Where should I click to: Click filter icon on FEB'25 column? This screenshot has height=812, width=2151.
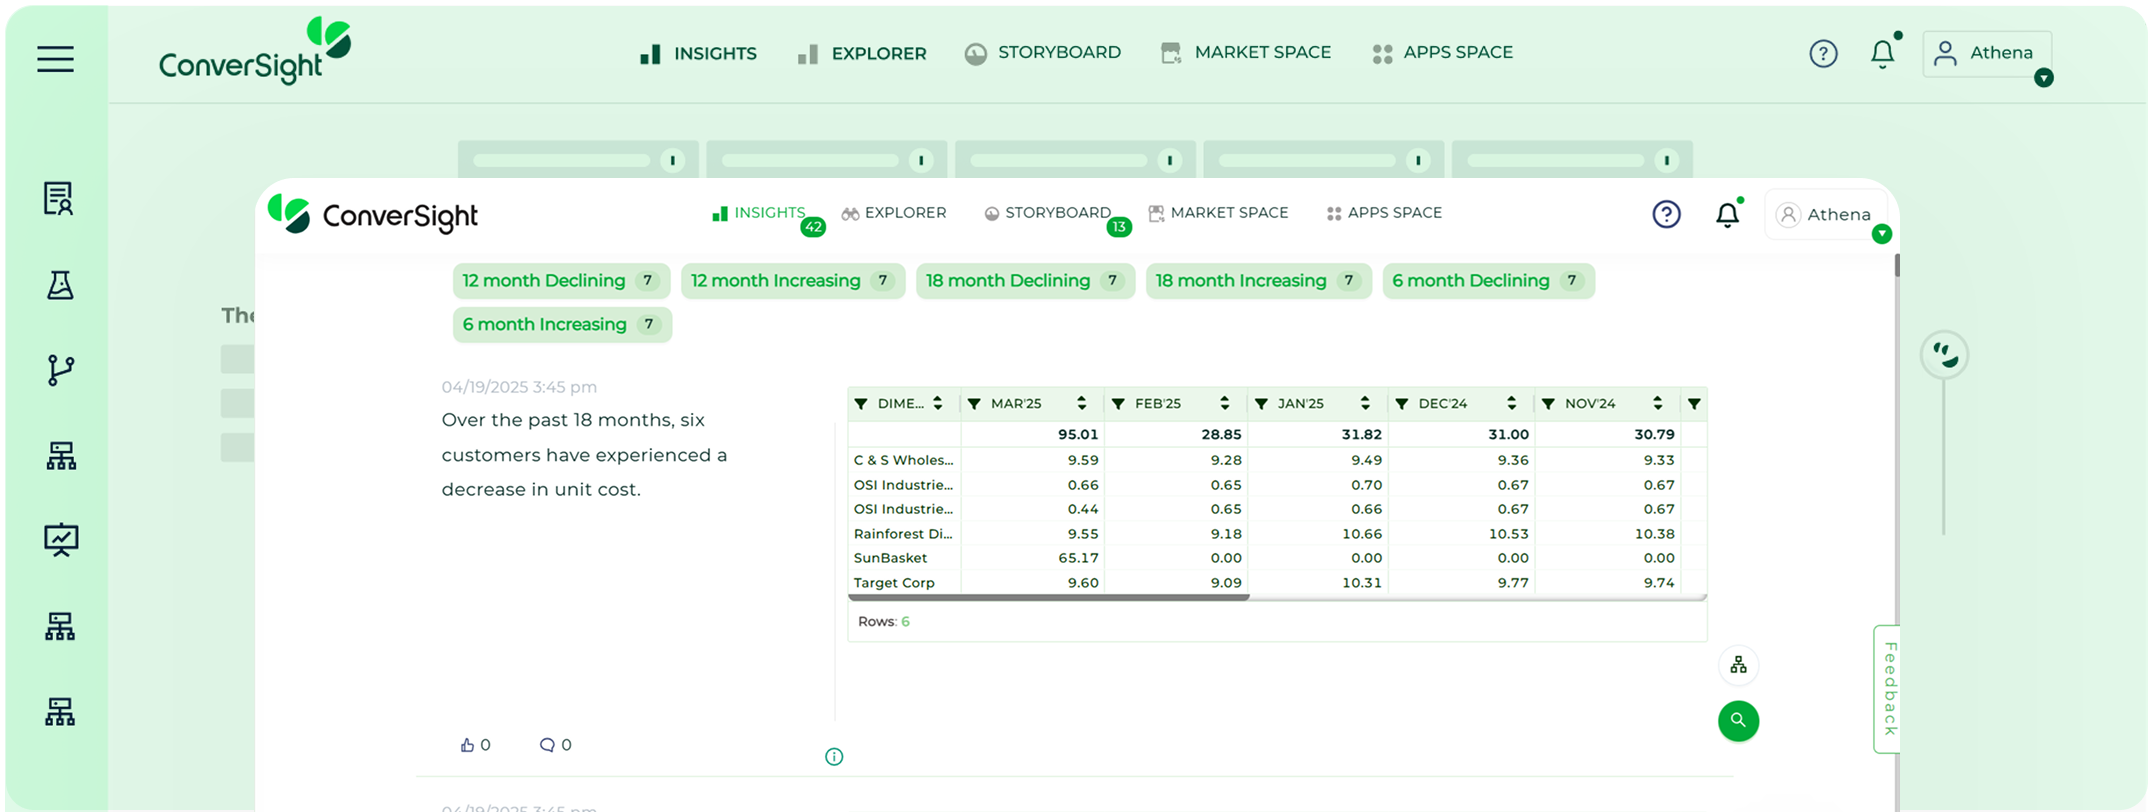1118,404
